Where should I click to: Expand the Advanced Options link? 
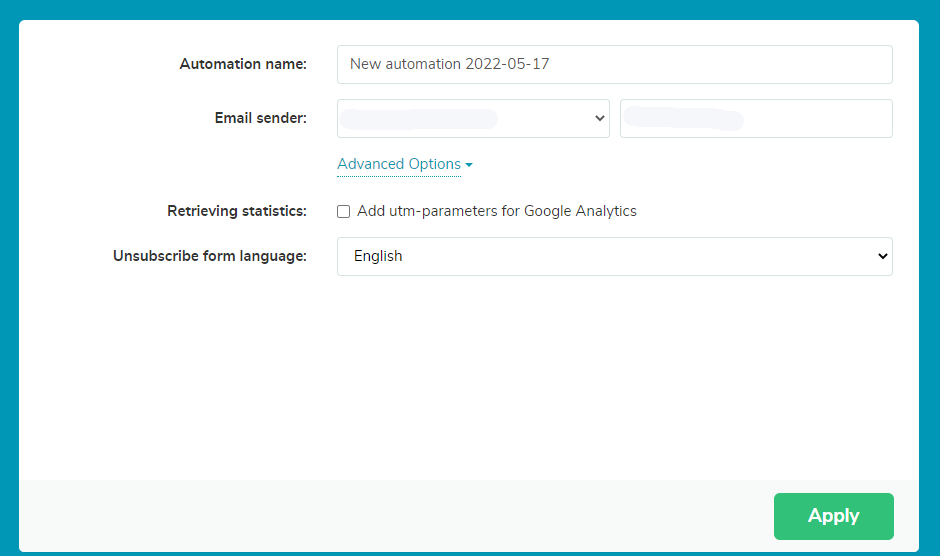tap(399, 164)
